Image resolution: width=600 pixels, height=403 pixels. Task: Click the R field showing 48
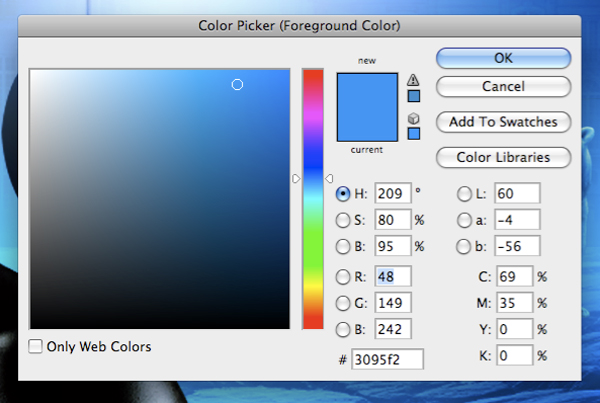[x=393, y=276]
